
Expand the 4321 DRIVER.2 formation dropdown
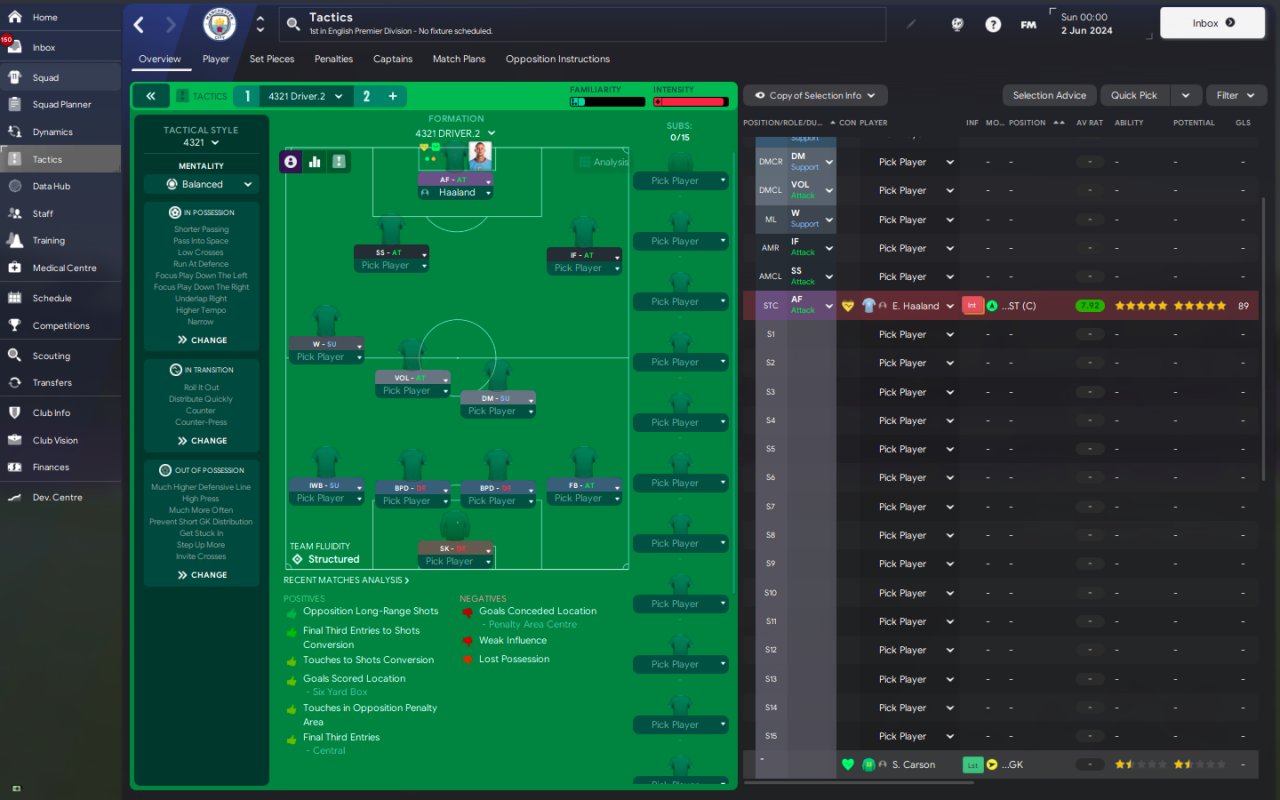[x=456, y=133]
